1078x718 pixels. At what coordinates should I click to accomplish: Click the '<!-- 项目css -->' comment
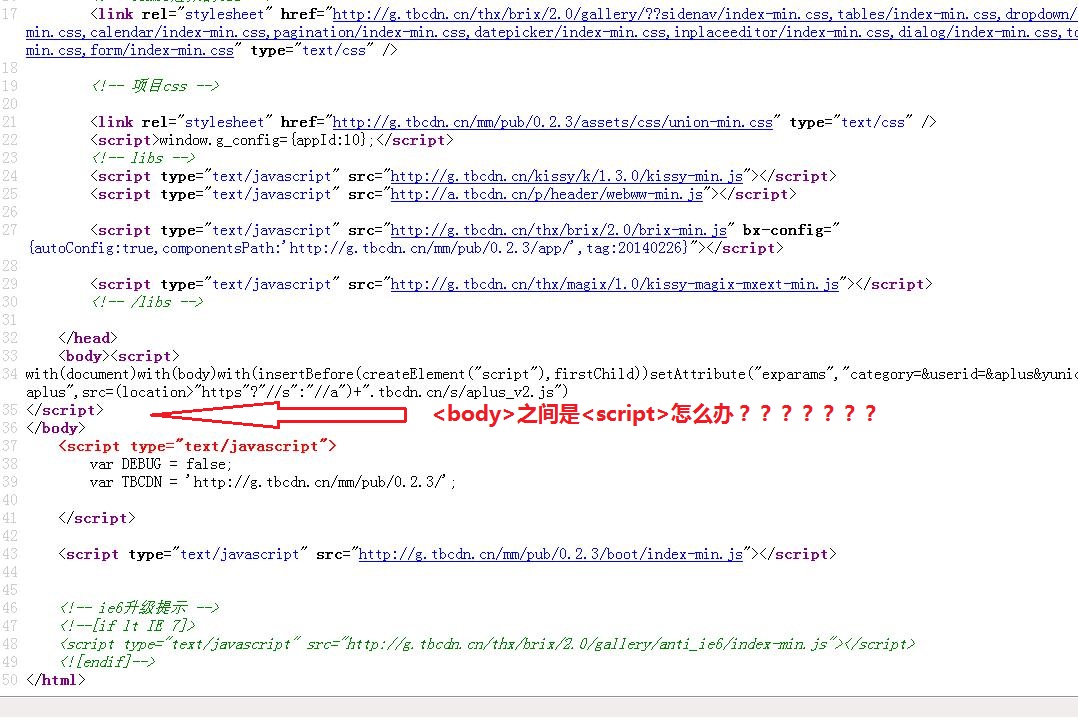pos(155,86)
